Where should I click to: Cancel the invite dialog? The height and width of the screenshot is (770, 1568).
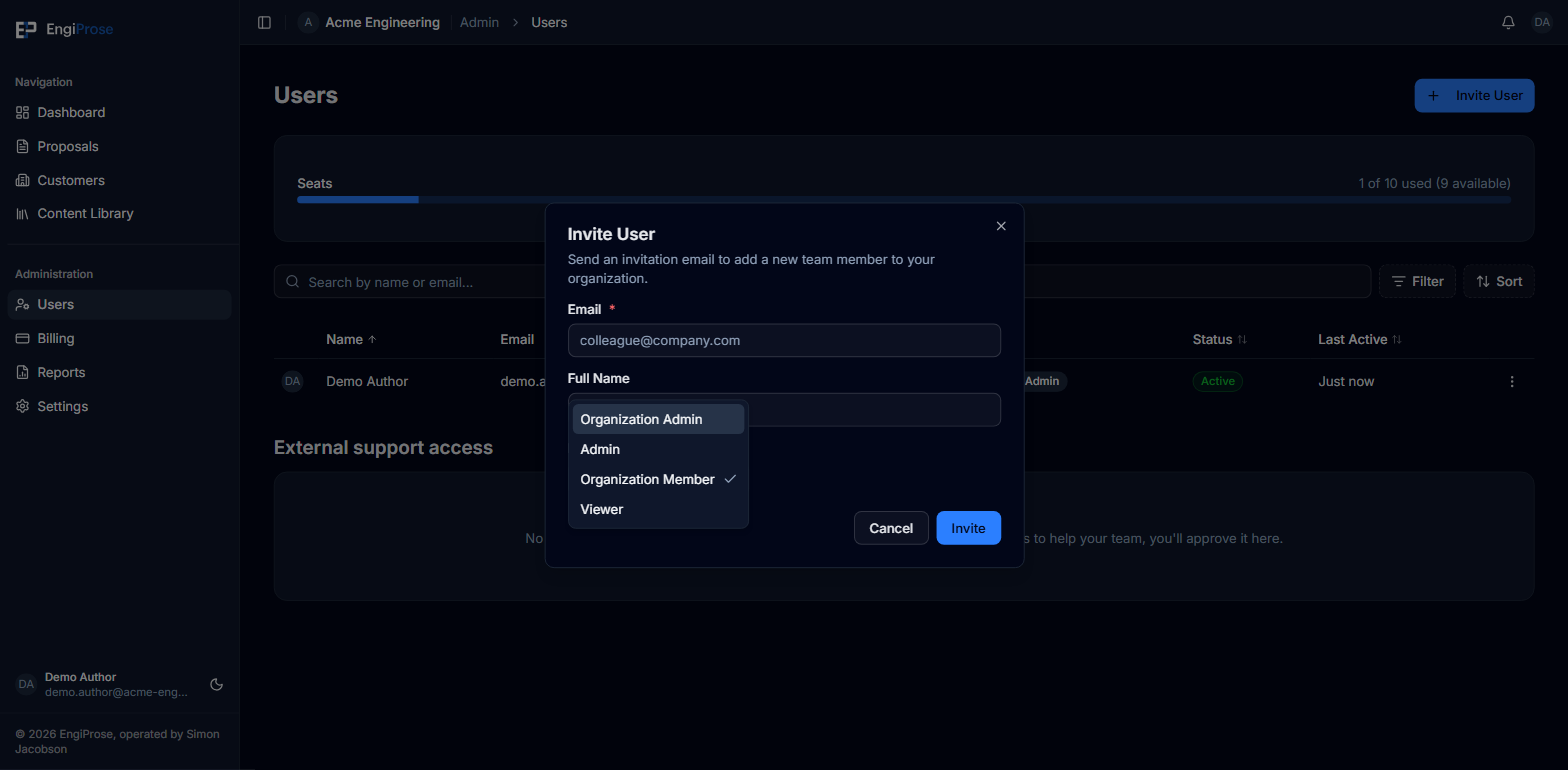pos(891,528)
